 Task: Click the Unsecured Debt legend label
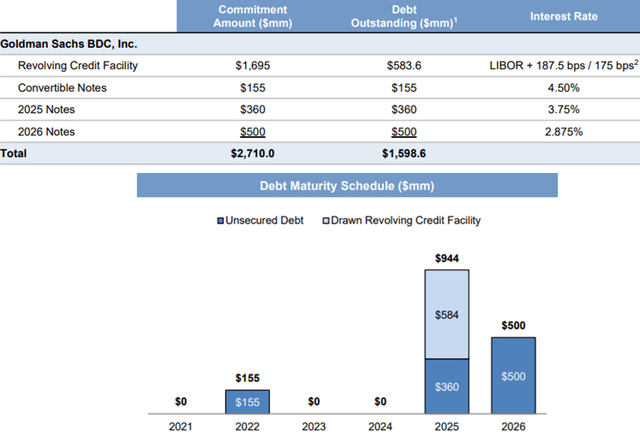(264, 220)
